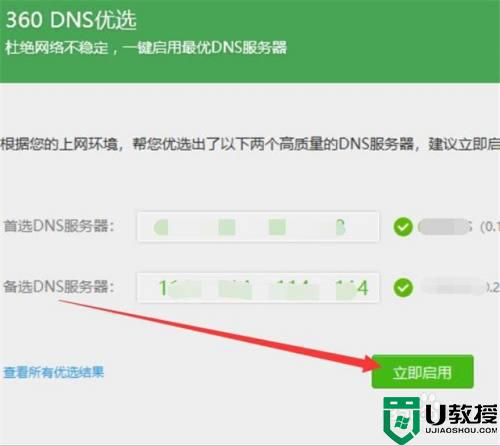The image size is (500, 446).
Task: Click the green checkmark beside 首选DNS服务器
Action: (403, 227)
